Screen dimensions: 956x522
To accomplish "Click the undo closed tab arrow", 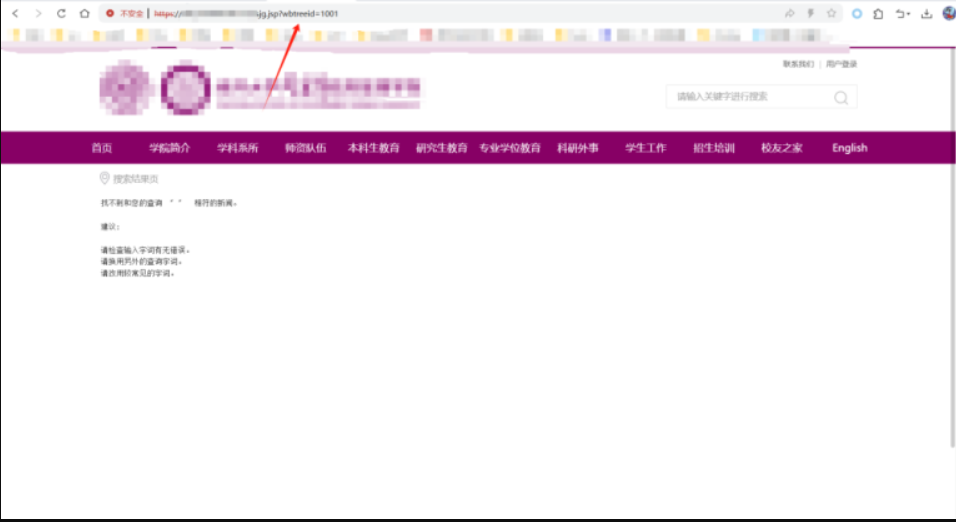I will point(902,13).
